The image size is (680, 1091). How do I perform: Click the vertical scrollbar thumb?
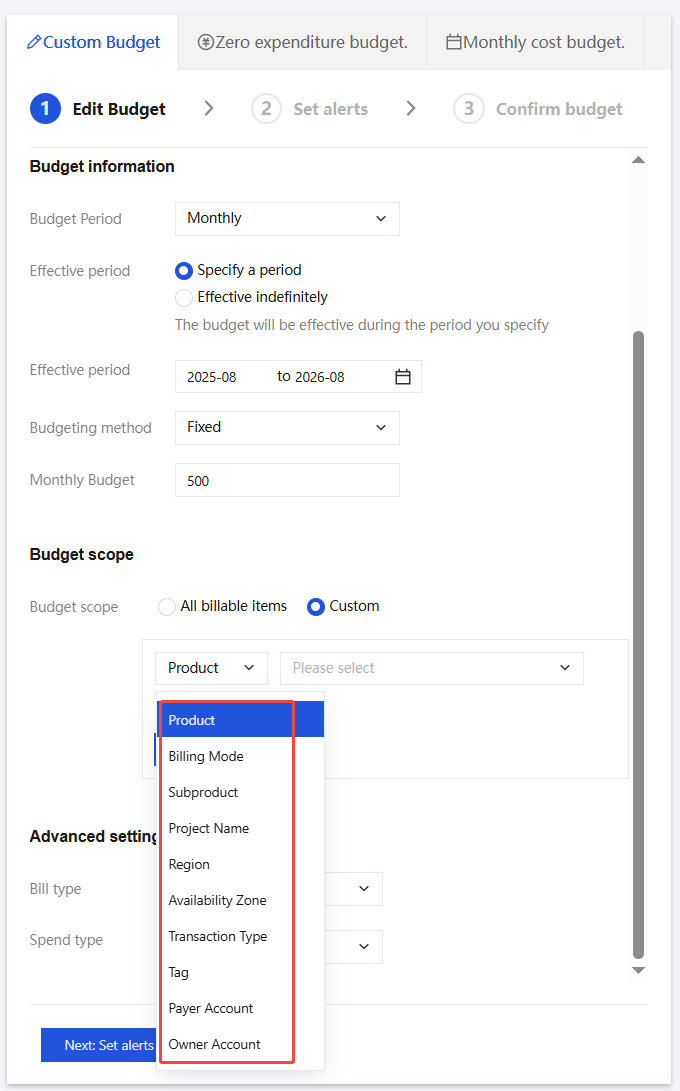click(639, 640)
